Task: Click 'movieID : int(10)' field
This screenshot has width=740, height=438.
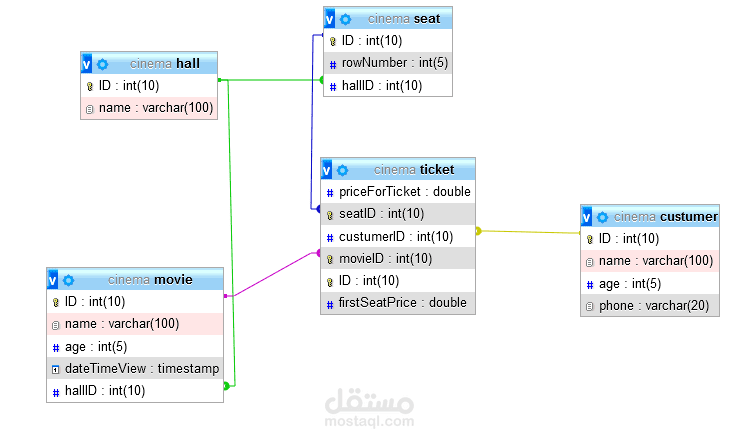Action: (398, 259)
